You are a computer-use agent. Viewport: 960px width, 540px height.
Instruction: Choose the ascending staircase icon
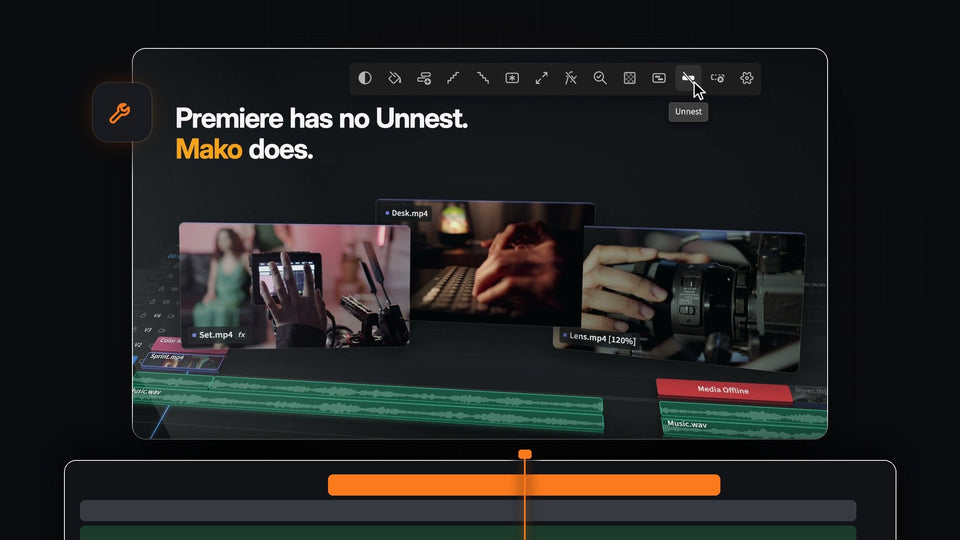pyautogui.click(x=453, y=78)
